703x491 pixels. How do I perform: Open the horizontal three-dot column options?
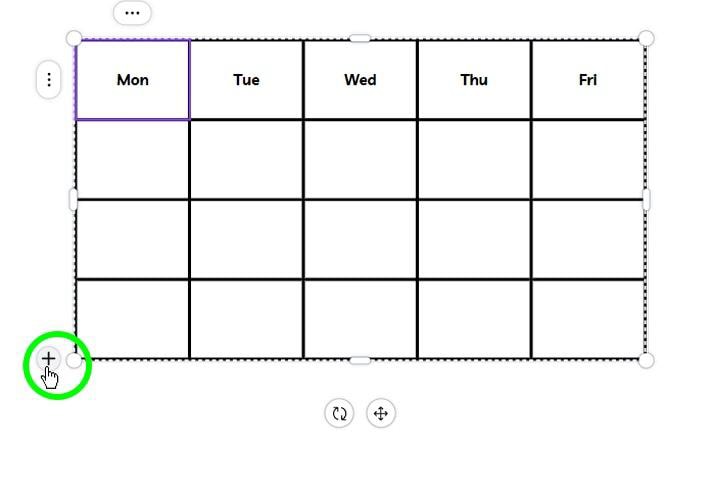click(132, 13)
